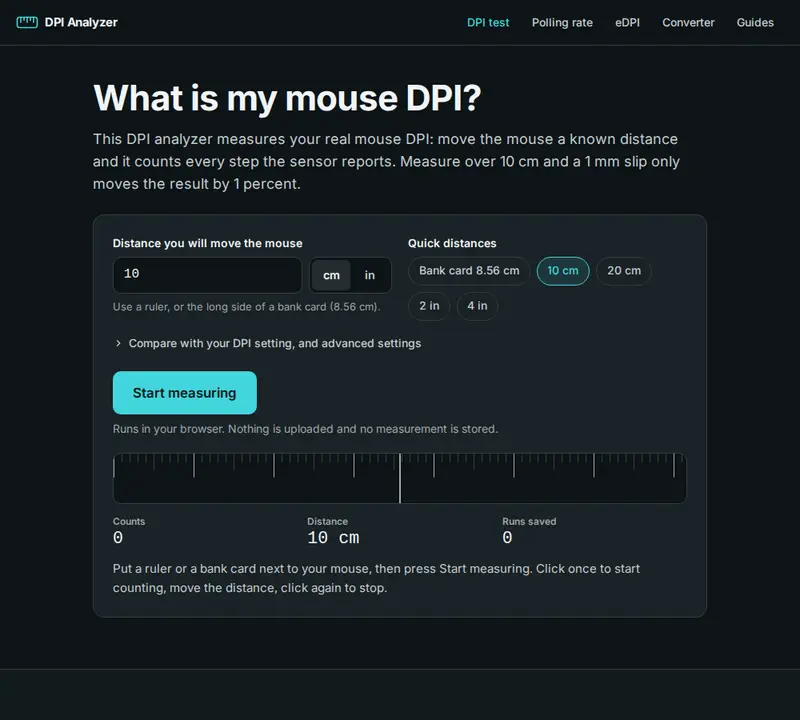Choose the 4 in quick distance
Screen dimensions: 800x720
tap(477, 306)
